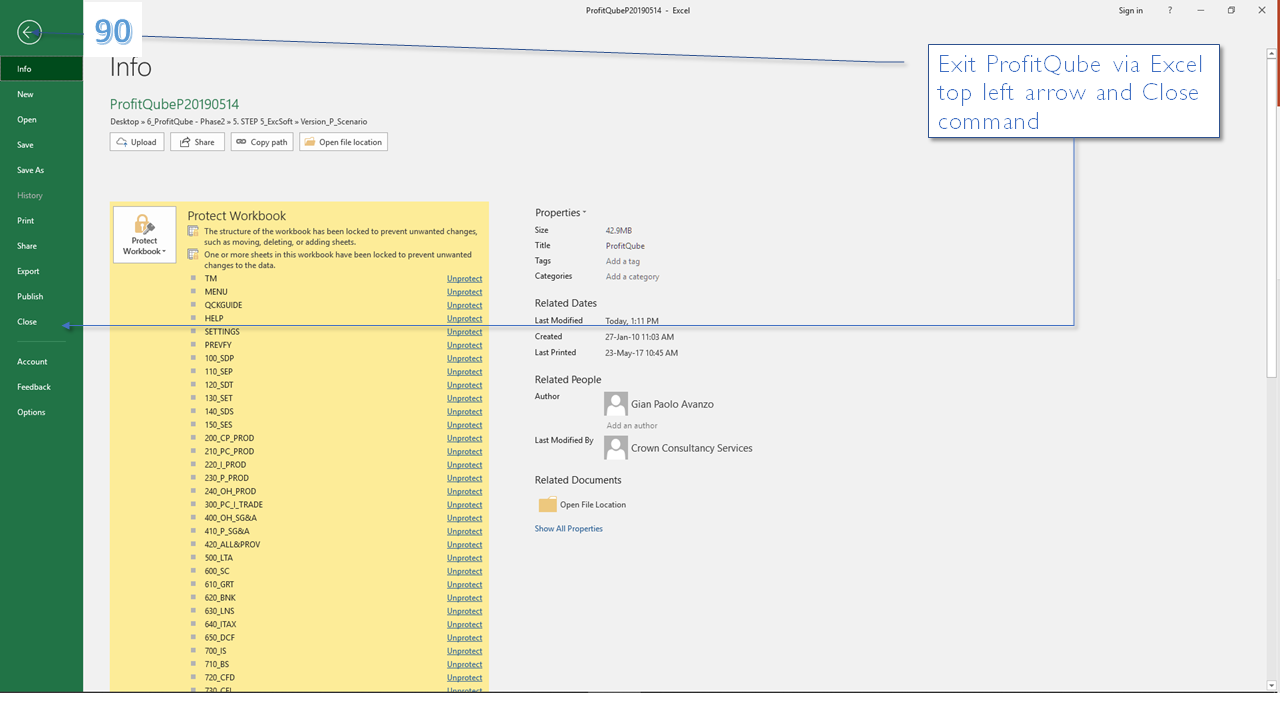Open Options in the backstage menu
The height and width of the screenshot is (720, 1280).
pyautogui.click(x=41, y=412)
